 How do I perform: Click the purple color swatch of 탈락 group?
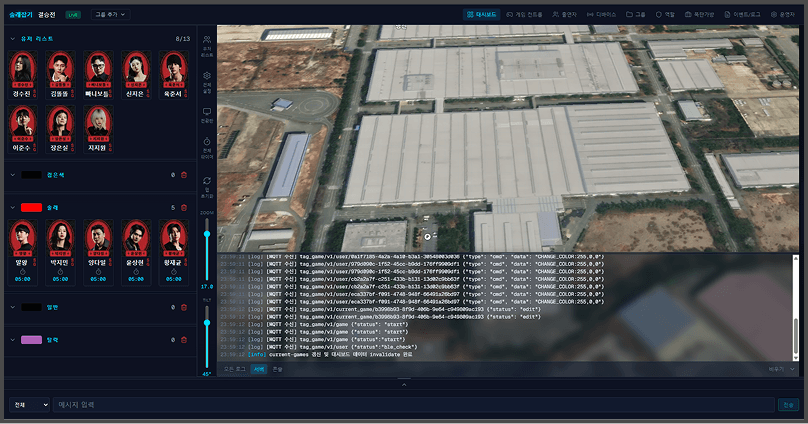(x=31, y=340)
